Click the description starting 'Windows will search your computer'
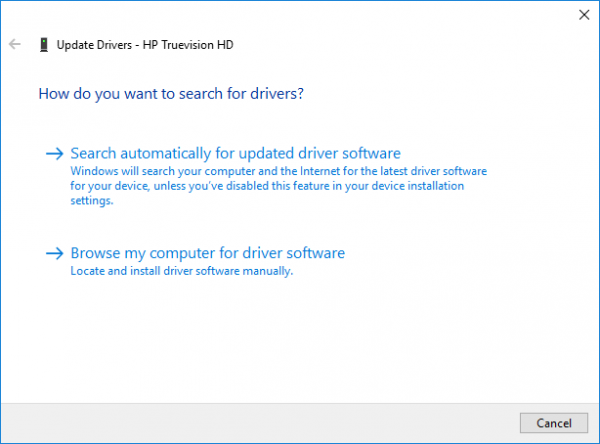This screenshot has height=444, width=600. pos(279,186)
